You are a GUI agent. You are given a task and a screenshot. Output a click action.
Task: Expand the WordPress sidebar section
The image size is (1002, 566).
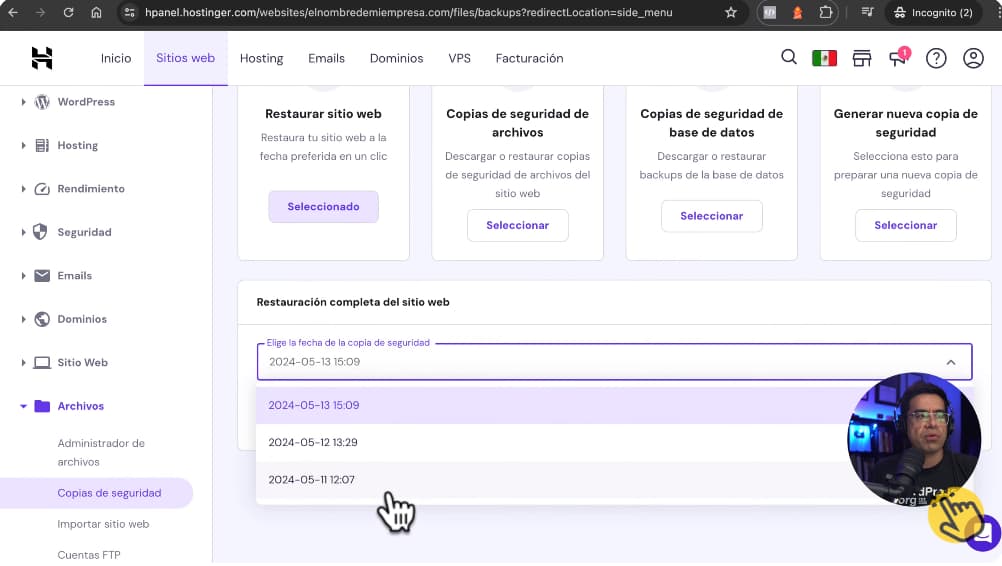[x=24, y=102]
